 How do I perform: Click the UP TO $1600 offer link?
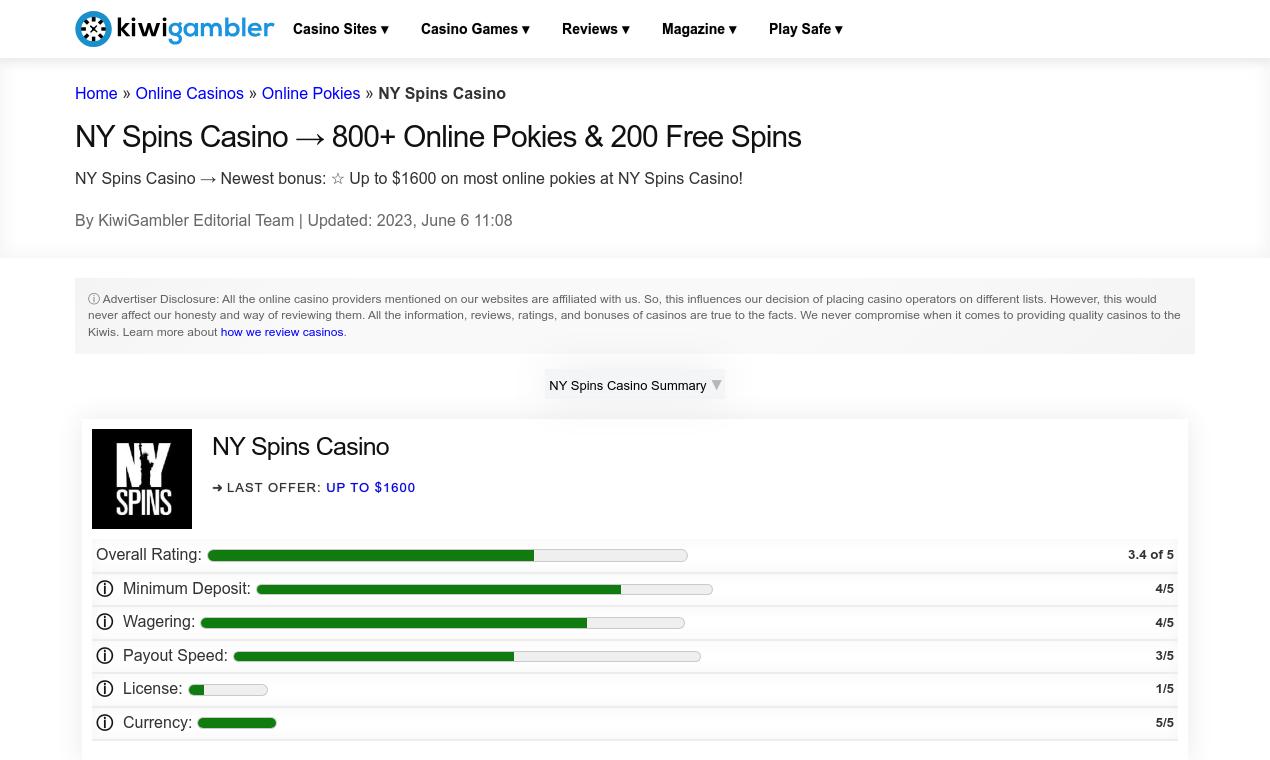371,488
